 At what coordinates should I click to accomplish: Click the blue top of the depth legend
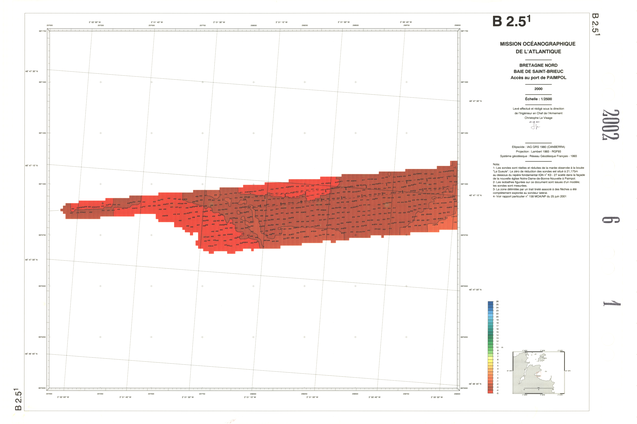click(x=491, y=305)
